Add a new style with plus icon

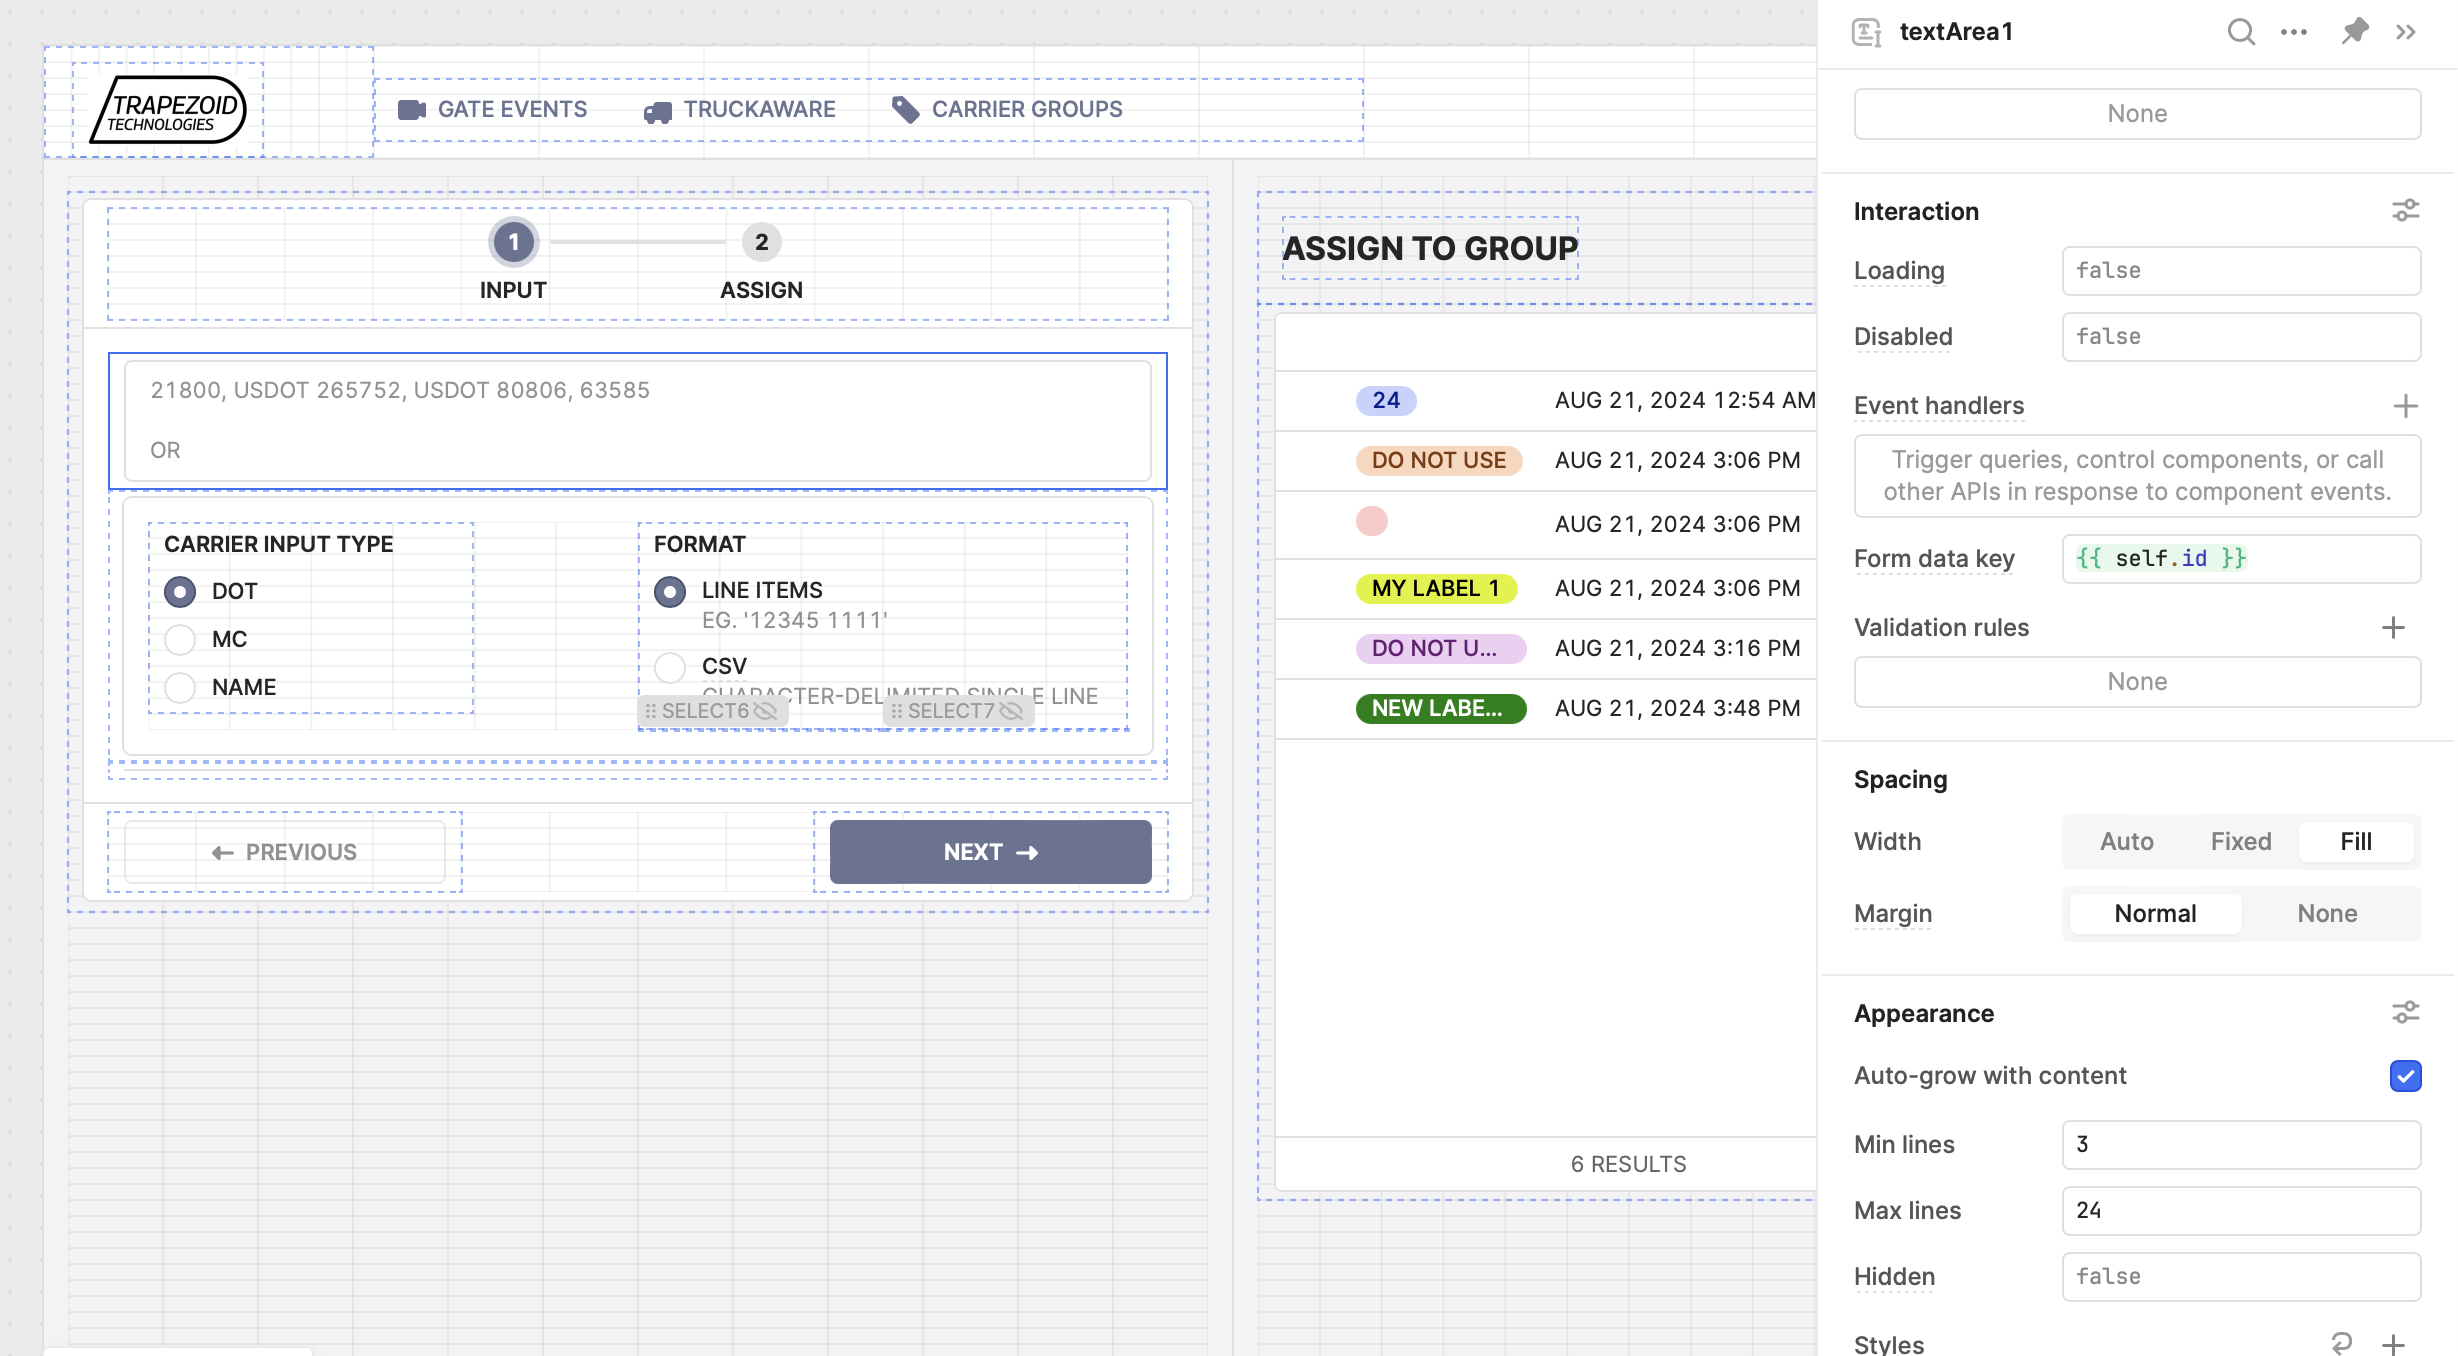point(2393,1344)
